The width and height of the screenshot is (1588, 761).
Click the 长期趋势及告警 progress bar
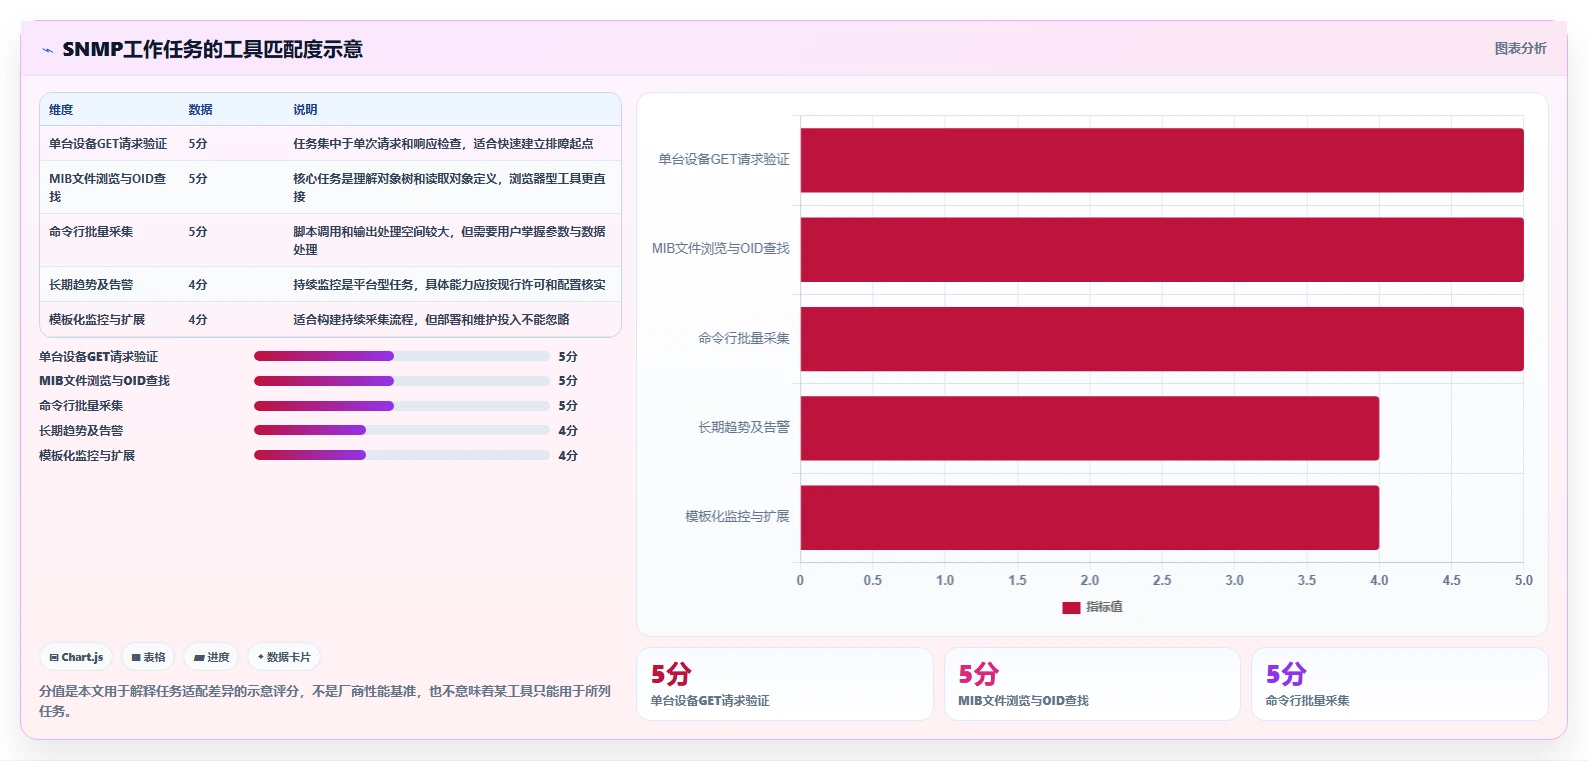(402, 430)
